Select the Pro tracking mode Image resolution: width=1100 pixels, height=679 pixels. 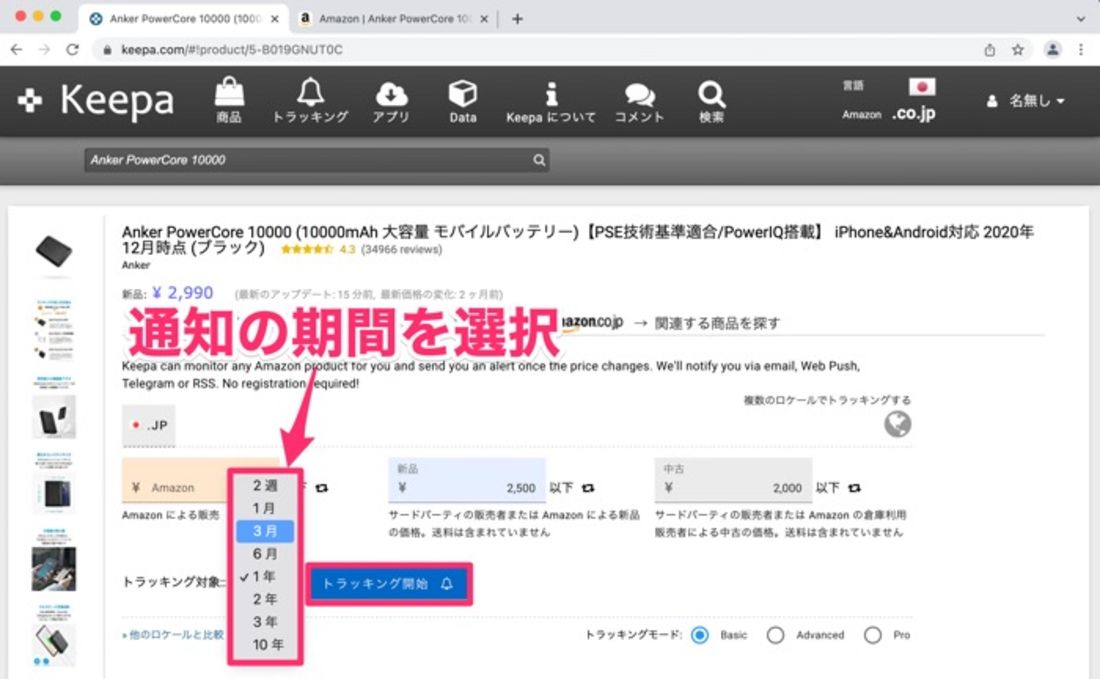pyautogui.click(x=873, y=635)
